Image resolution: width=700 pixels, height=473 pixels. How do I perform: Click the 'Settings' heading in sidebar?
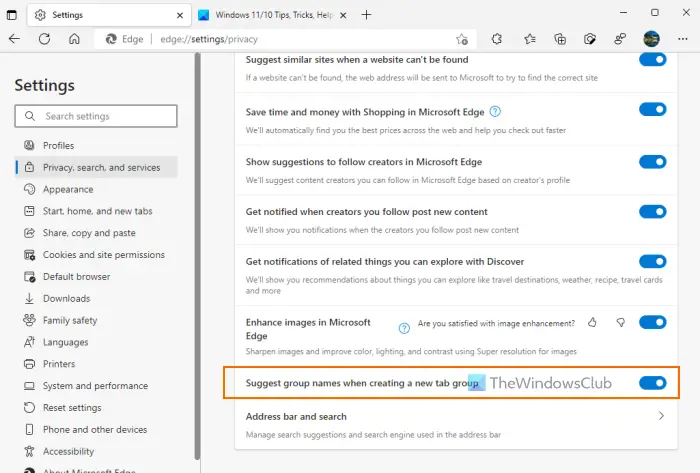click(x=45, y=85)
